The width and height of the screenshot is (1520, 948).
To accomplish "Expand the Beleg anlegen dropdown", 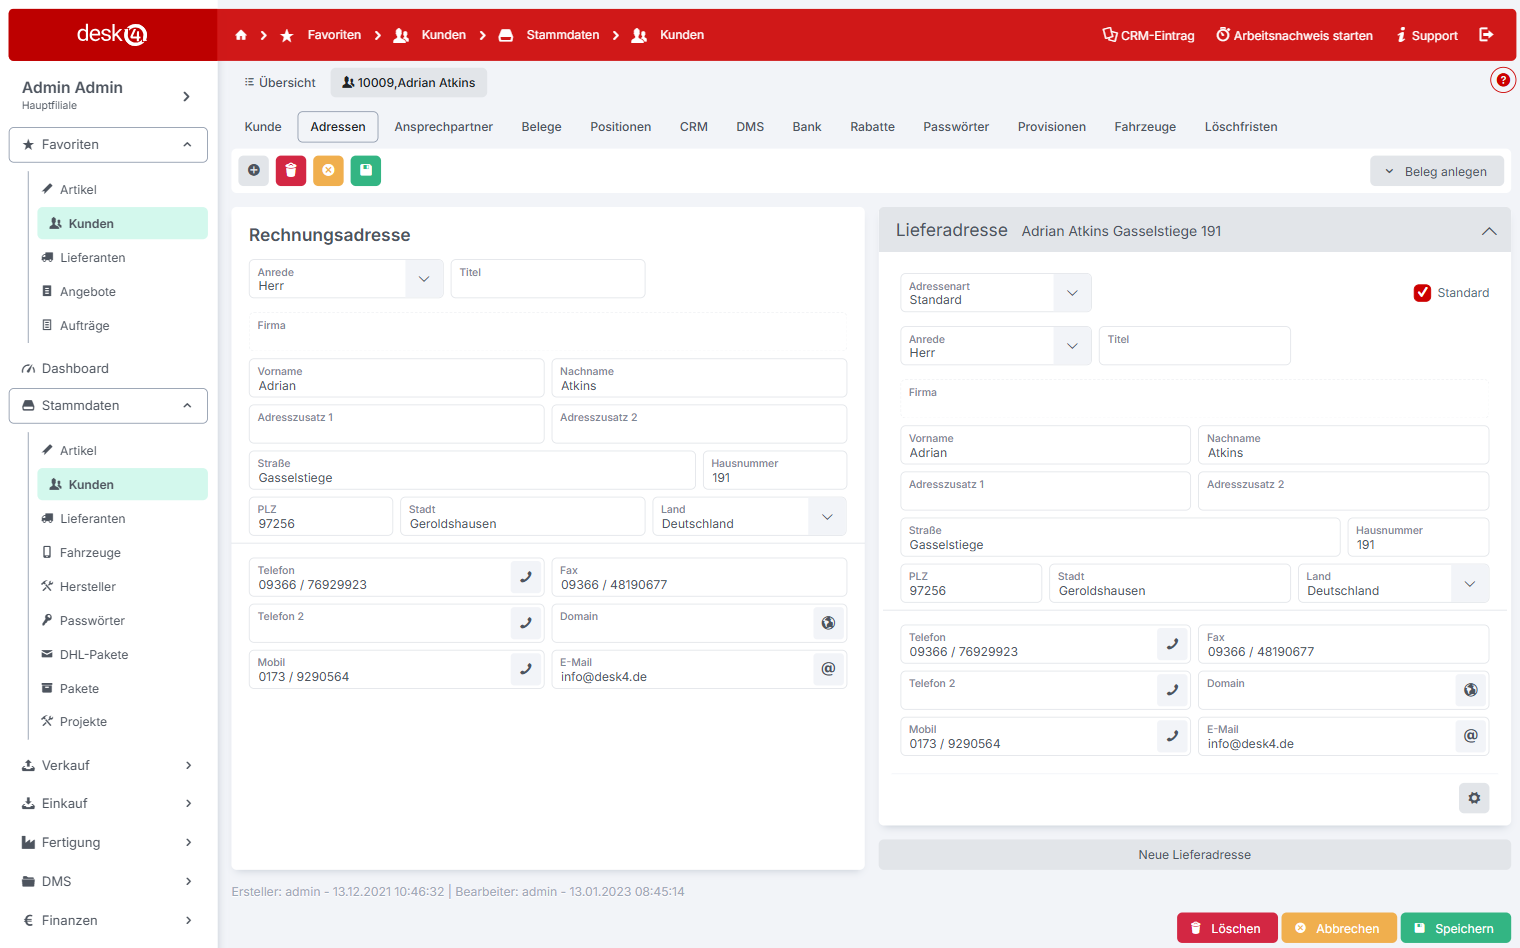I will pyautogui.click(x=1436, y=171).
